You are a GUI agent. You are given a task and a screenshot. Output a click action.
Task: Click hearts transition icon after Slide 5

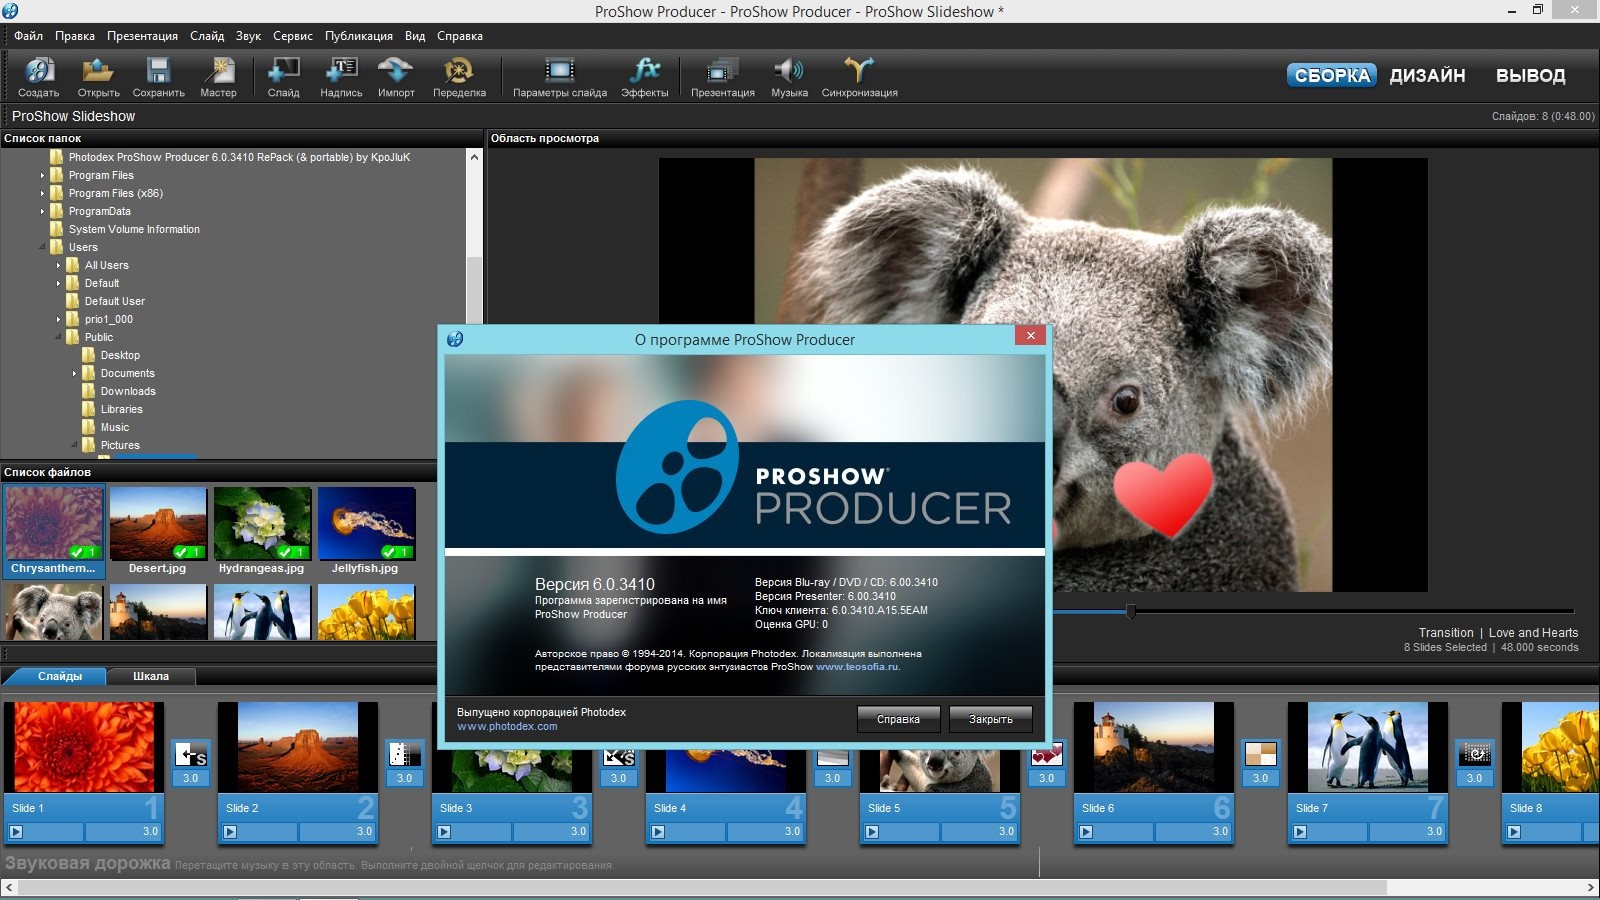pyautogui.click(x=1046, y=754)
